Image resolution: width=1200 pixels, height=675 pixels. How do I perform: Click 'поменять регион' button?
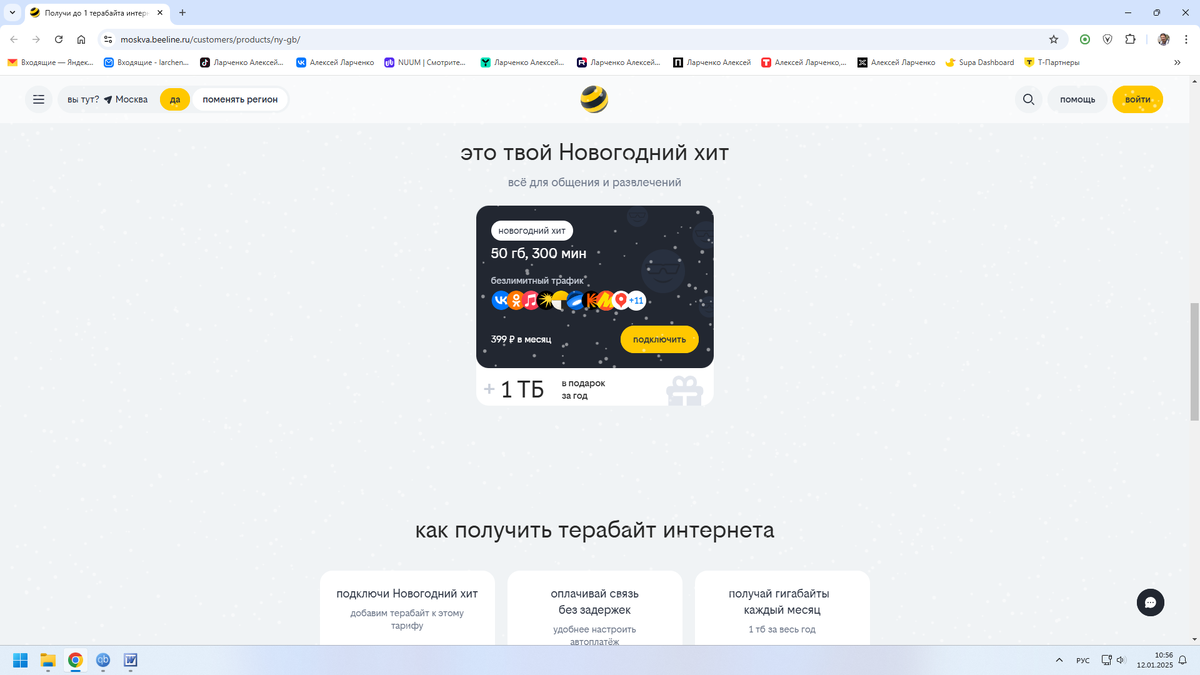click(x=240, y=100)
